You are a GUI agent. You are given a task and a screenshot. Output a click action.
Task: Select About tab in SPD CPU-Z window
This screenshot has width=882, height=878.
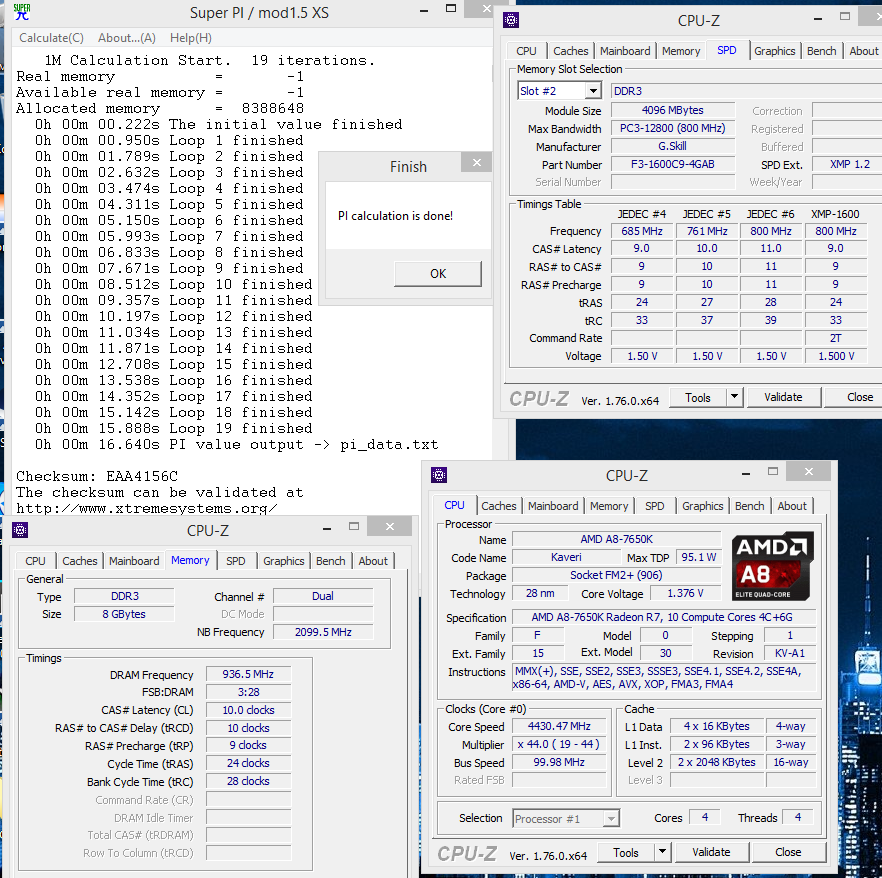pyautogui.click(x=863, y=51)
